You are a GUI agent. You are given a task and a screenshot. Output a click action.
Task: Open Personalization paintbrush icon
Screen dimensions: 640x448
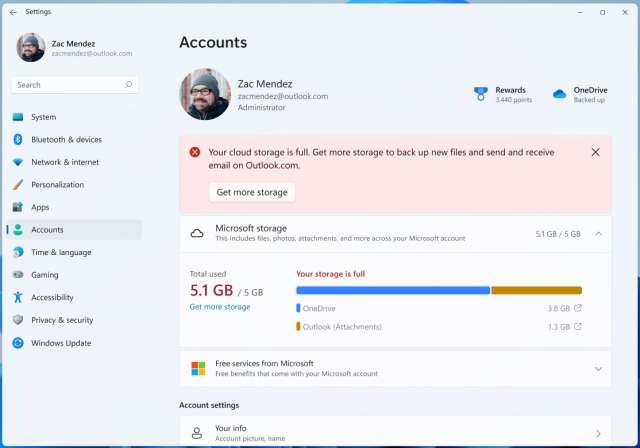[18, 184]
